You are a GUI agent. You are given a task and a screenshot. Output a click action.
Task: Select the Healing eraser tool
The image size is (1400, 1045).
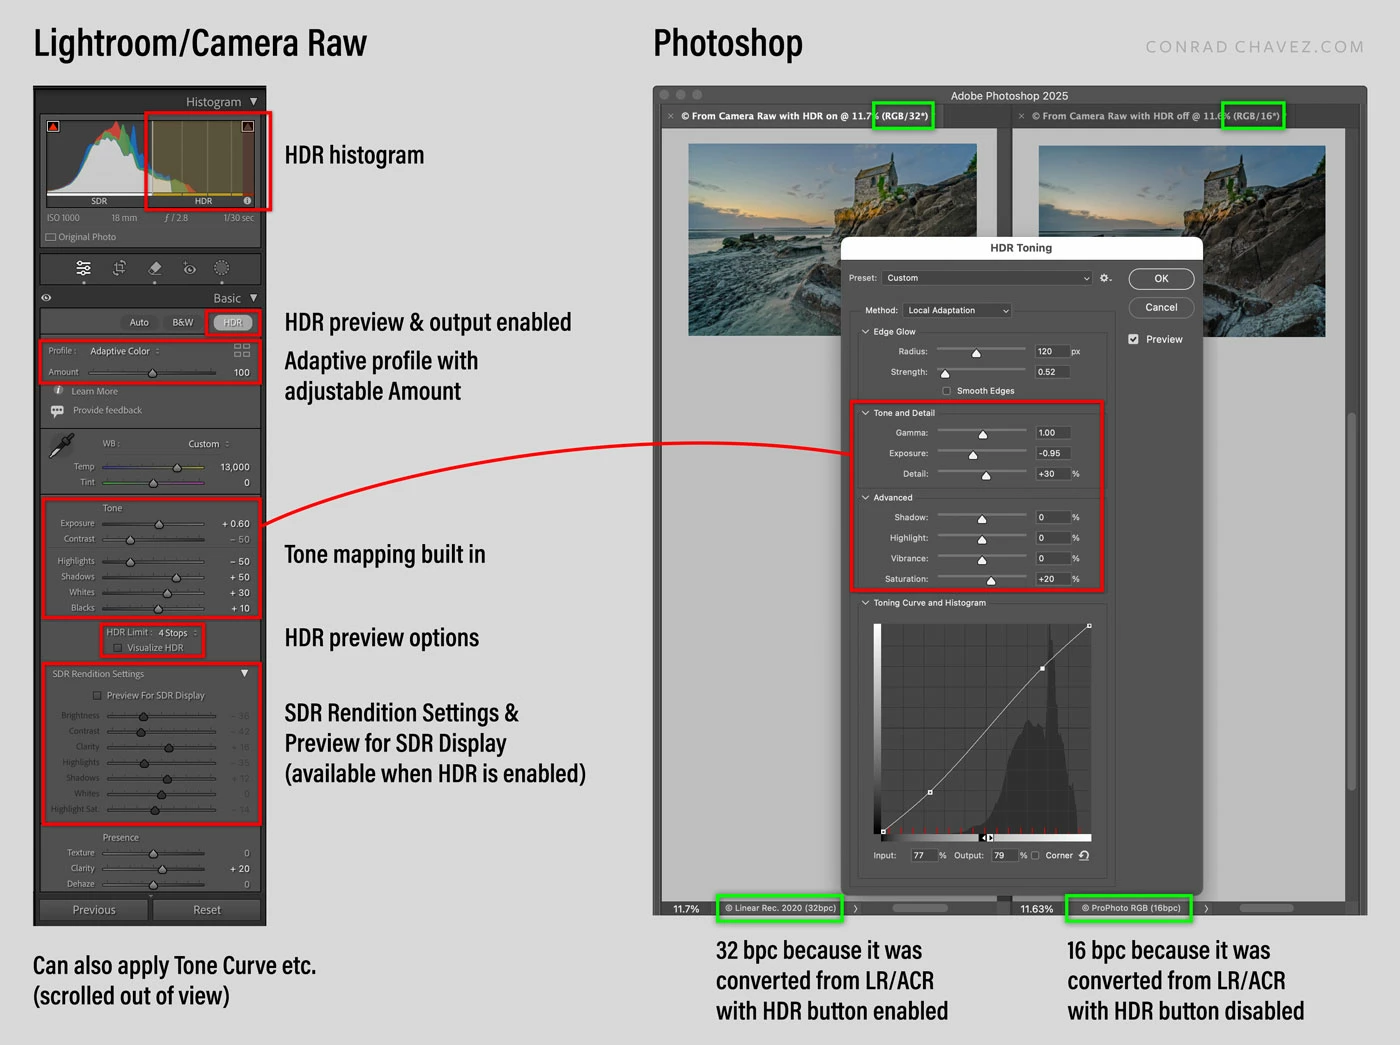154,268
